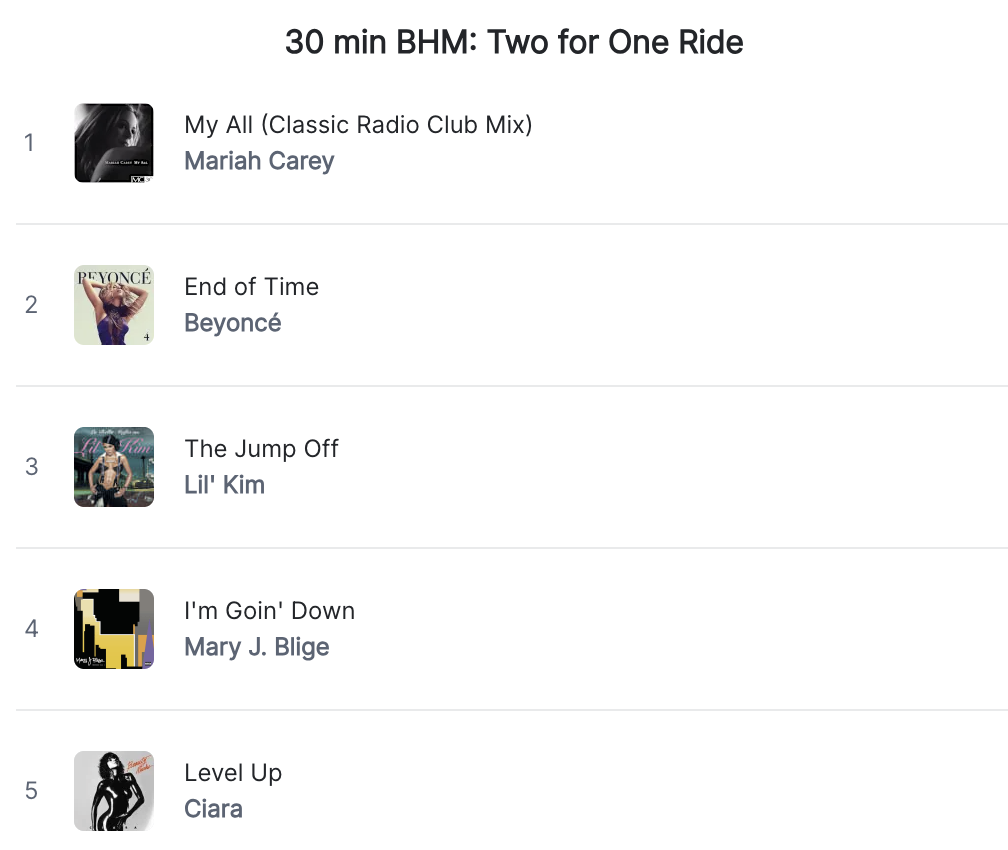Click the playlist title "30 min BHM: Two for One Ride"
1008x850 pixels.
click(x=514, y=42)
